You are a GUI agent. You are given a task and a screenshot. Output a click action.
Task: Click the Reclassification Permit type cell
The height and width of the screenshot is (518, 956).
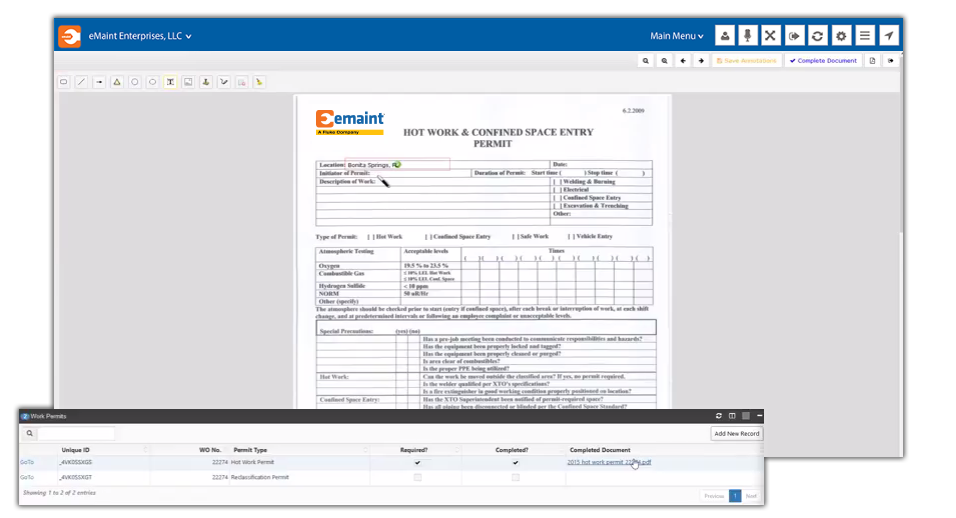click(x=260, y=477)
